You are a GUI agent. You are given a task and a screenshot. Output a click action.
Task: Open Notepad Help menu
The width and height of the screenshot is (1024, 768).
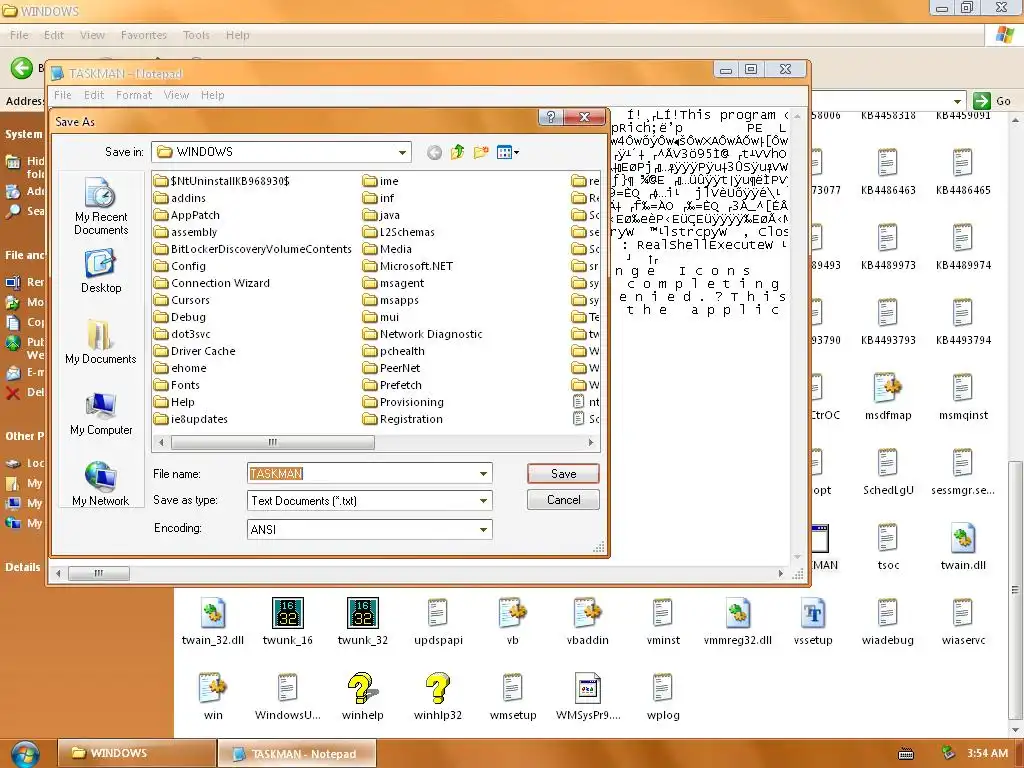tap(212, 95)
